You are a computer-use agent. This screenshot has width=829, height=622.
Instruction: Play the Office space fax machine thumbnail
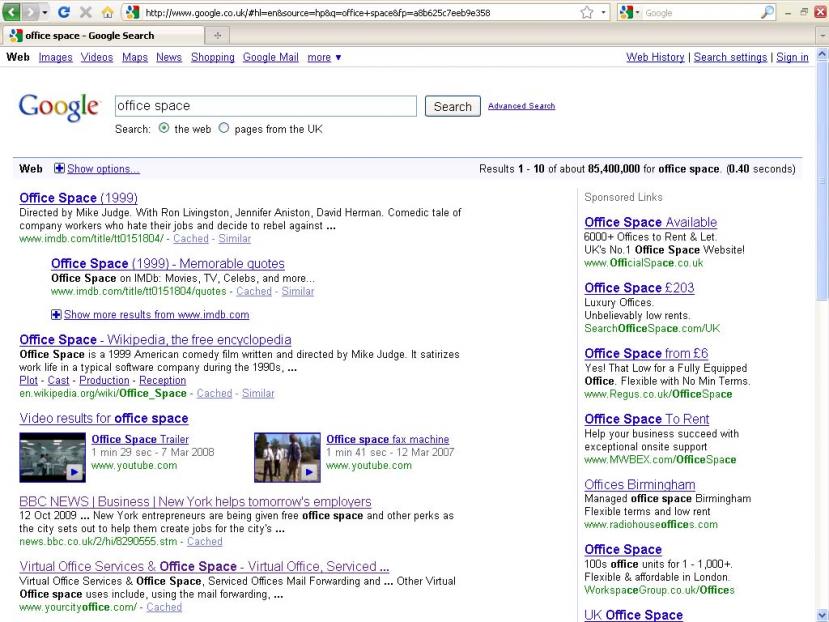pos(287,458)
